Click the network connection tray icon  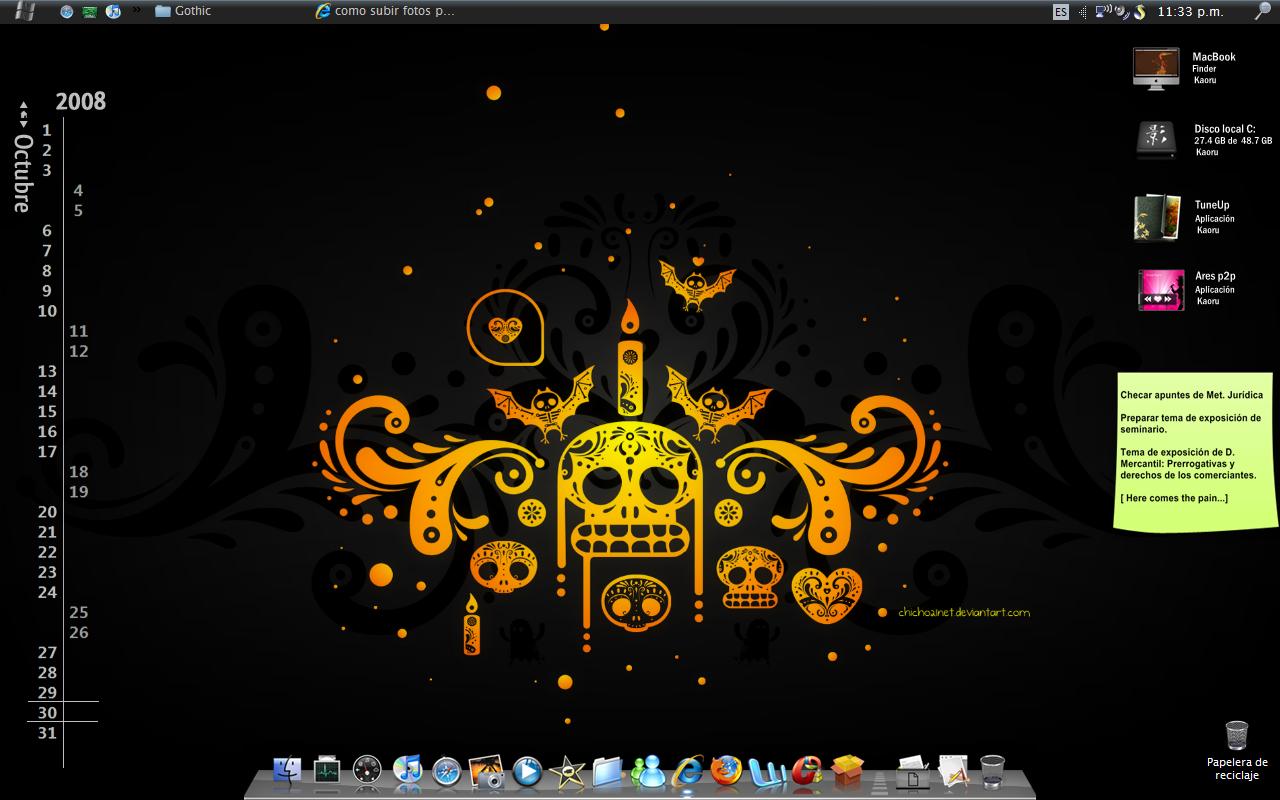coord(1103,12)
